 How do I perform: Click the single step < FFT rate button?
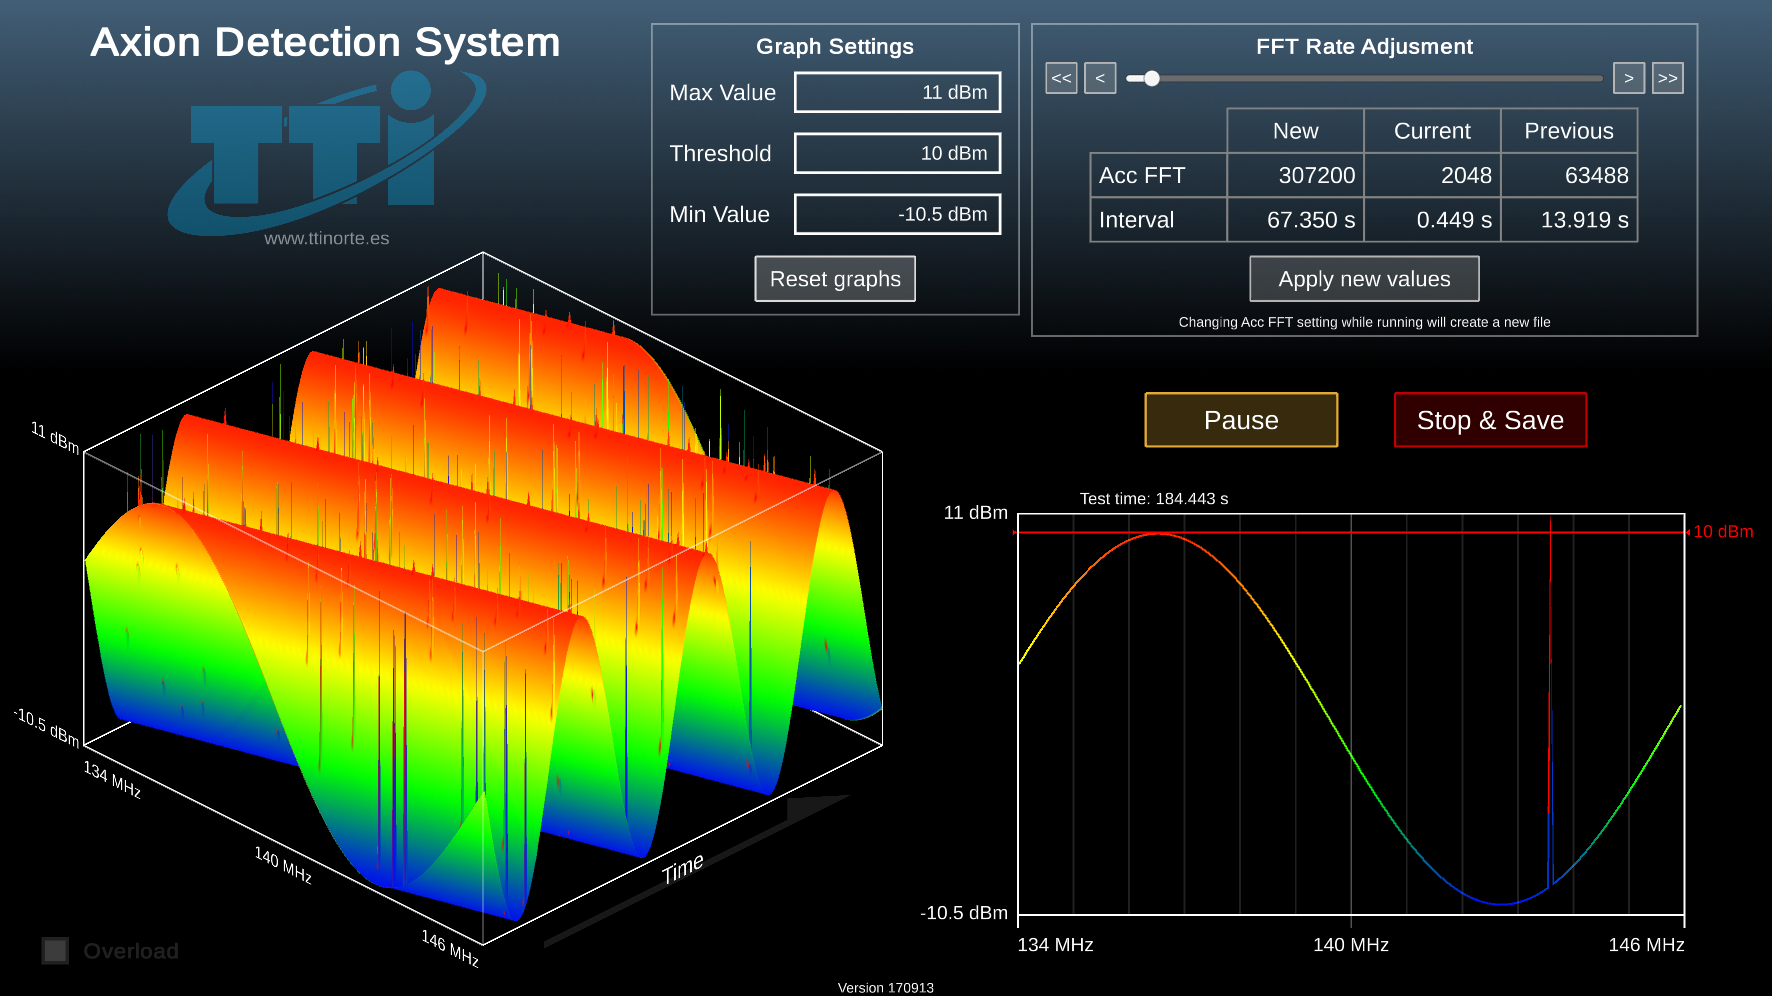point(1100,78)
